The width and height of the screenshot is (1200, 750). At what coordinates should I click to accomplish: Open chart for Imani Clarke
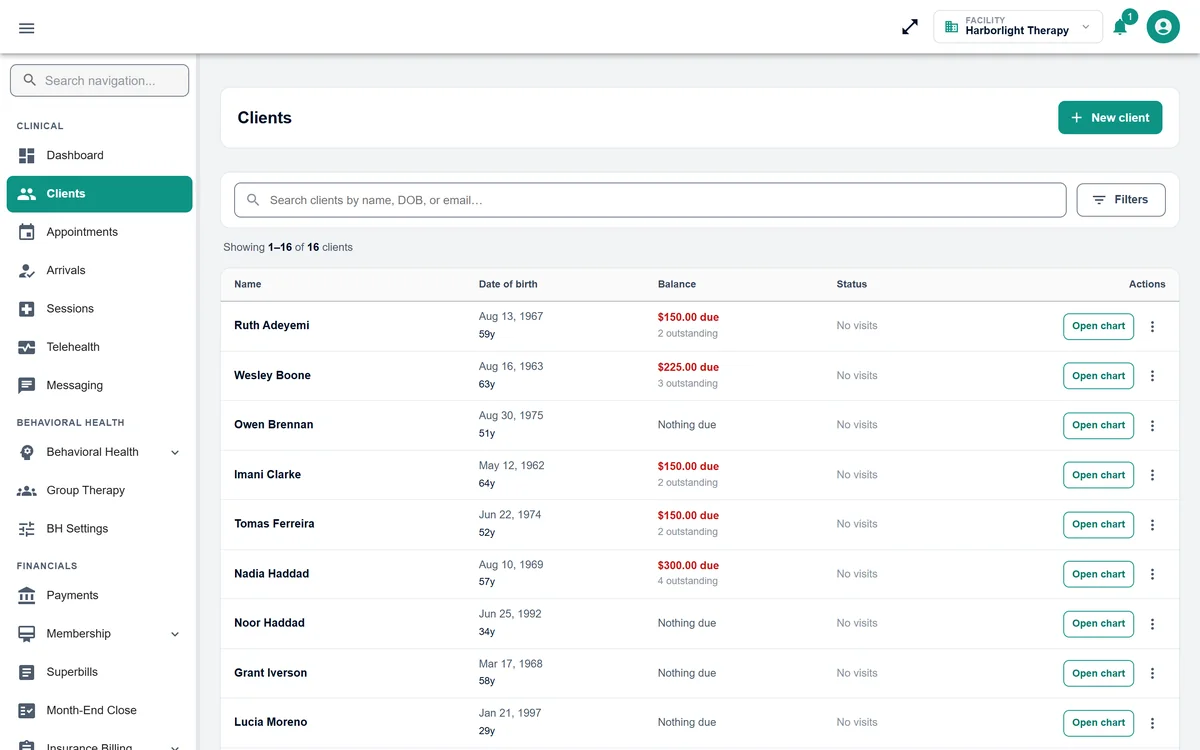coord(1098,475)
